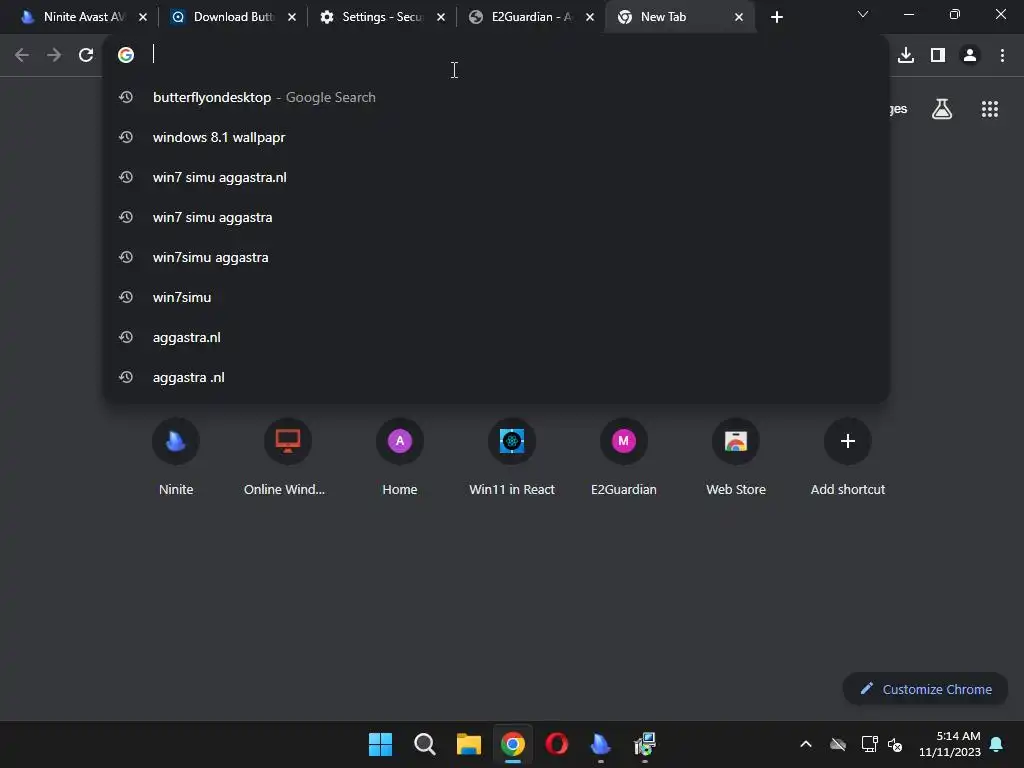The image size is (1024, 768).
Task: Open the Home shortcut
Action: coord(400,456)
